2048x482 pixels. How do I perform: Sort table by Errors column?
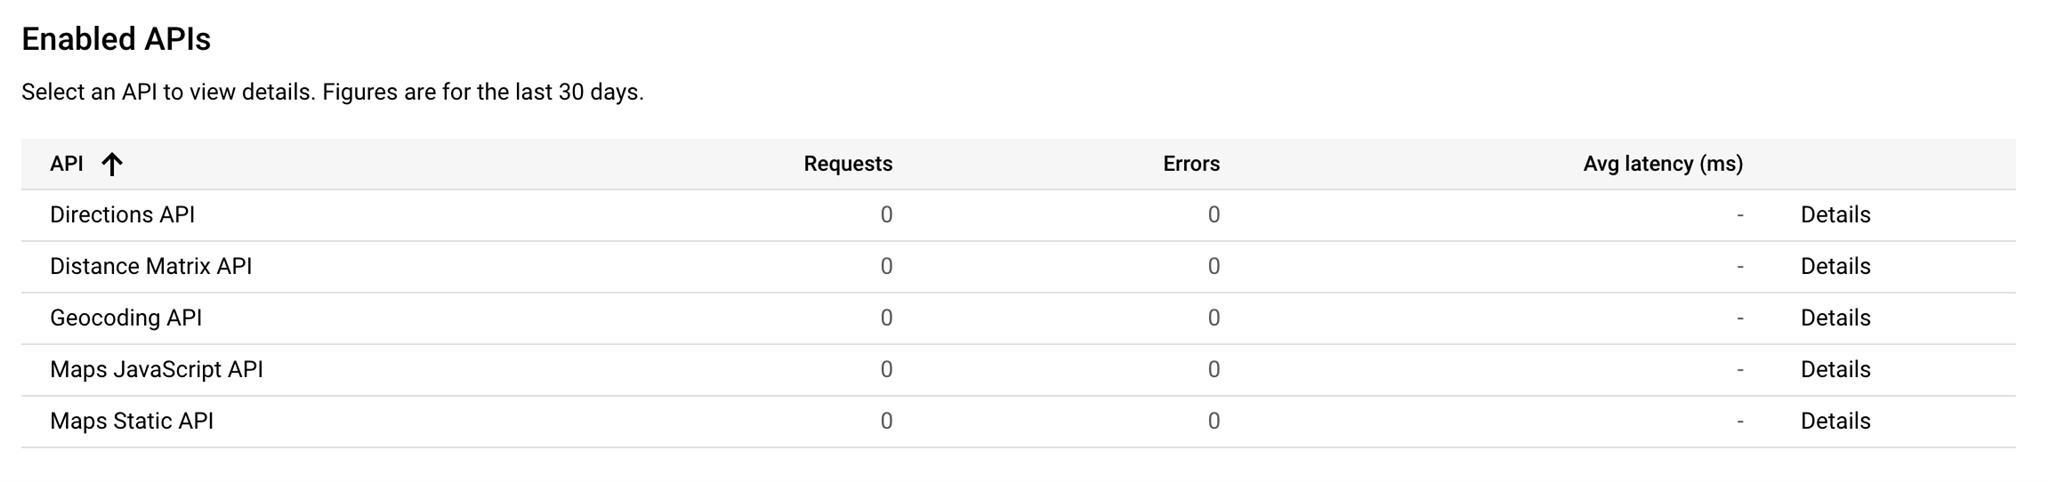click(1191, 164)
